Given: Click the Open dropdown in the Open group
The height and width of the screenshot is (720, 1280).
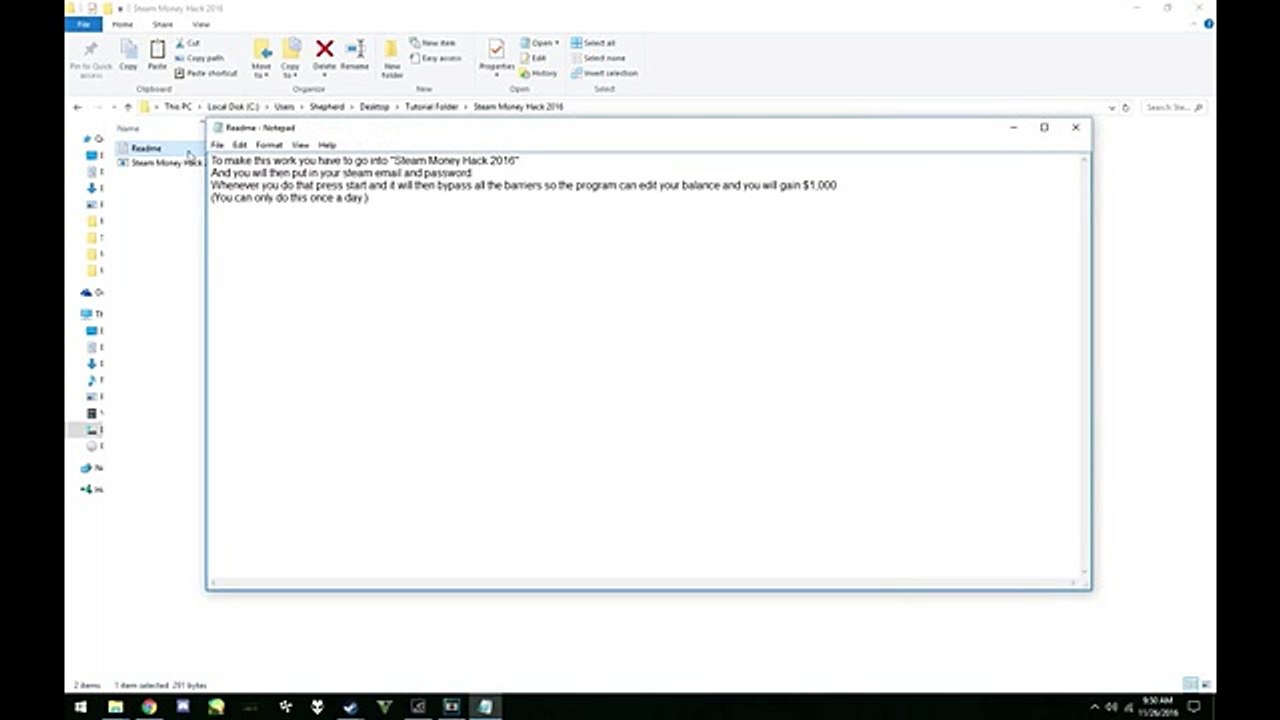Looking at the screenshot, I should coord(540,44).
